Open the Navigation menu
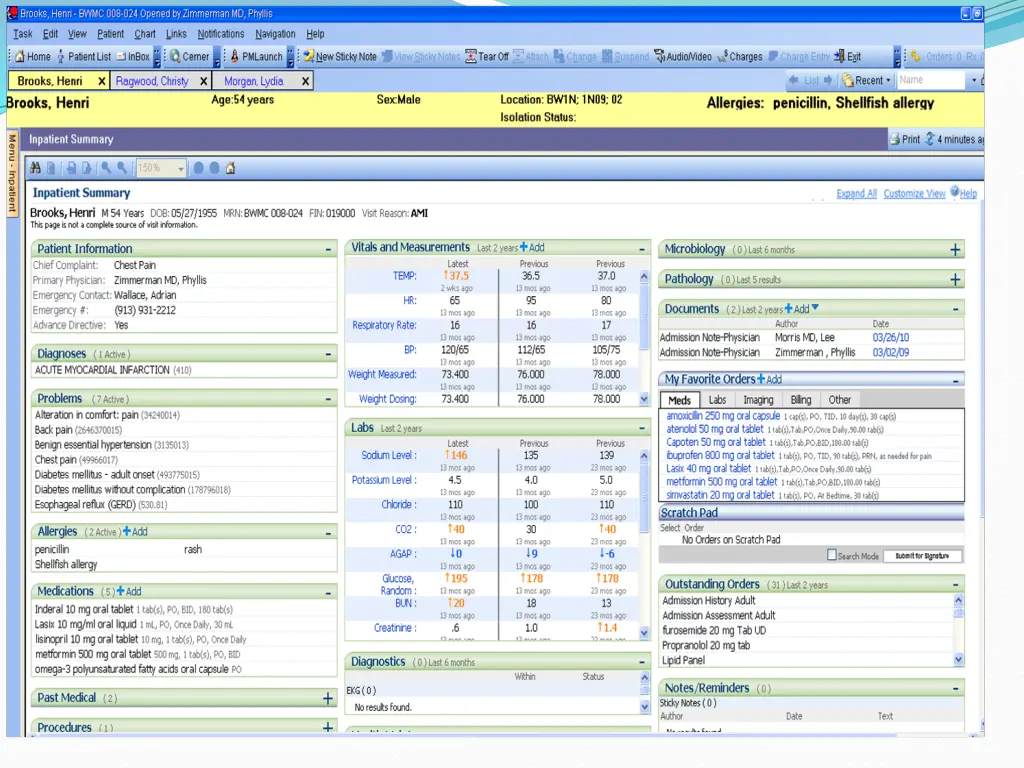The height and width of the screenshot is (768, 1024). (275, 34)
